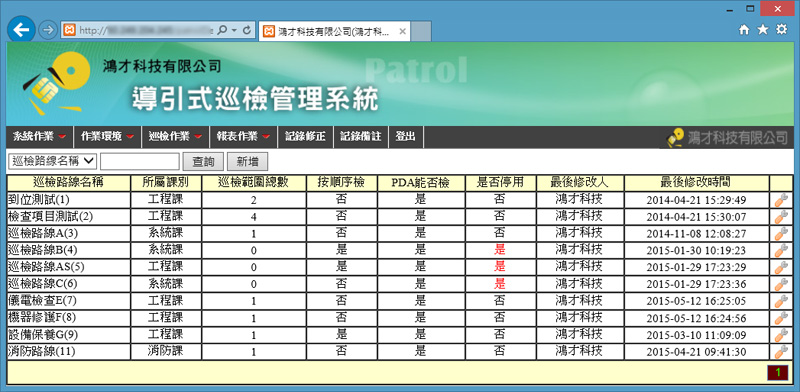
Task: Open the browser home icon
Action: click(x=744, y=30)
